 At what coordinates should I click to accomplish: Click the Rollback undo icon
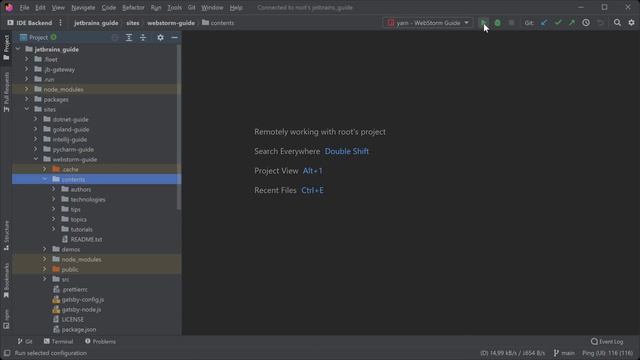[x=600, y=23]
